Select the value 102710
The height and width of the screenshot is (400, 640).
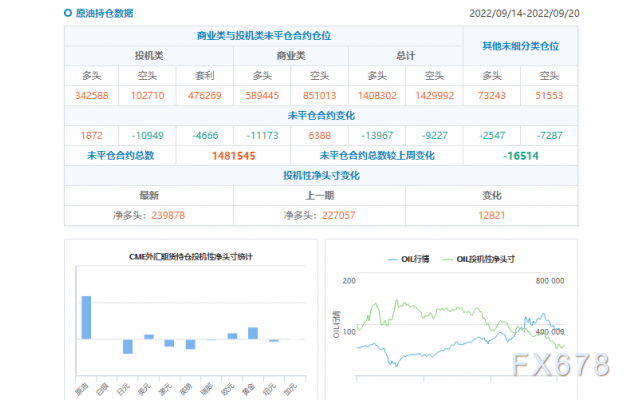[147, 96]
